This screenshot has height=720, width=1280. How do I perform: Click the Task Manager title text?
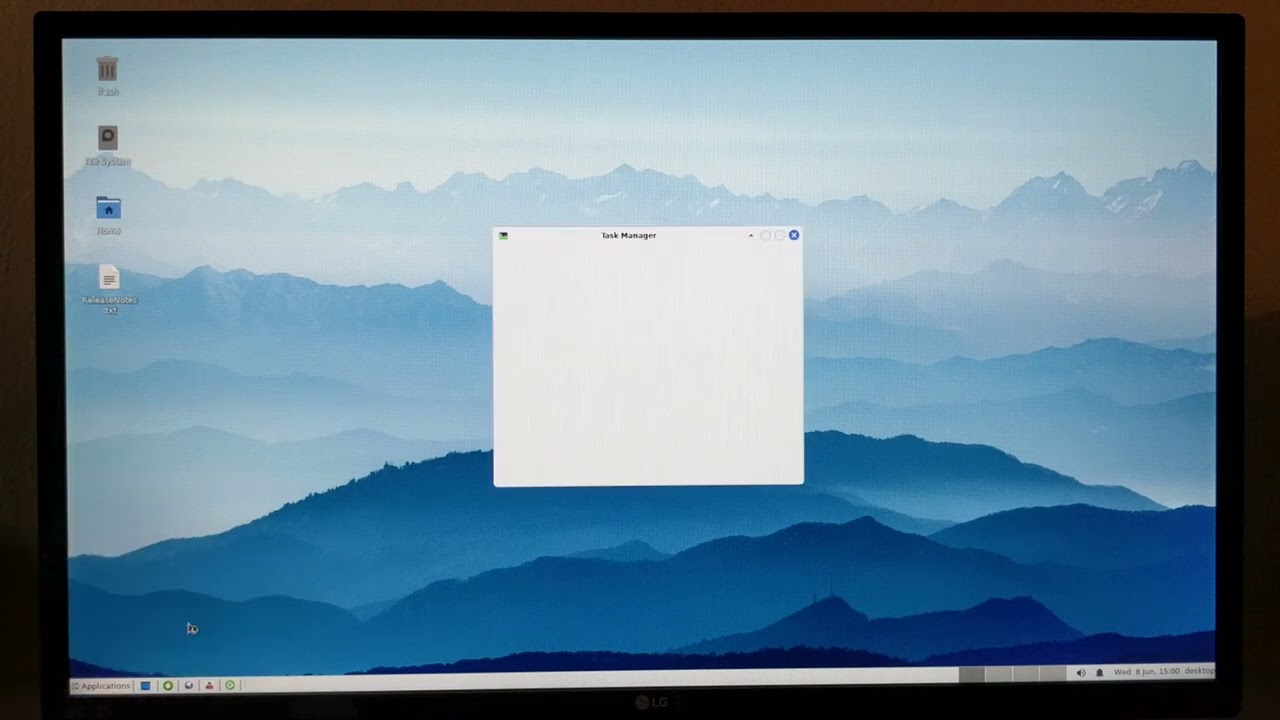pos(629,235)
